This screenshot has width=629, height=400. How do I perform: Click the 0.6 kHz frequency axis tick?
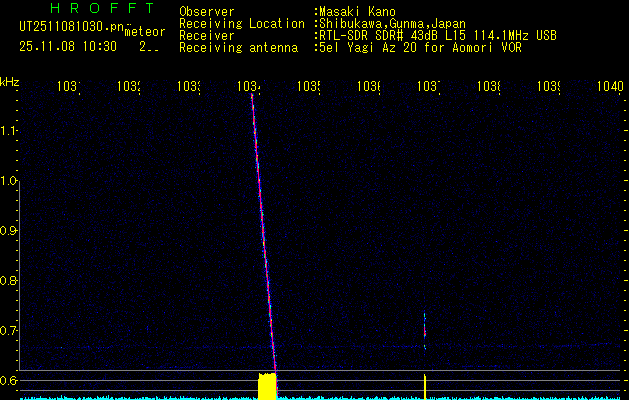10,380
